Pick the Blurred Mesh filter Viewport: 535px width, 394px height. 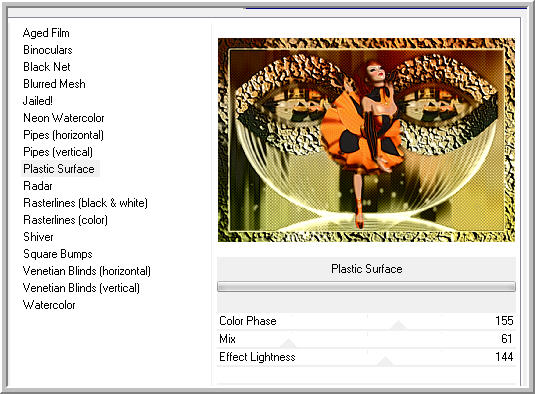click(x=54, y=84)
